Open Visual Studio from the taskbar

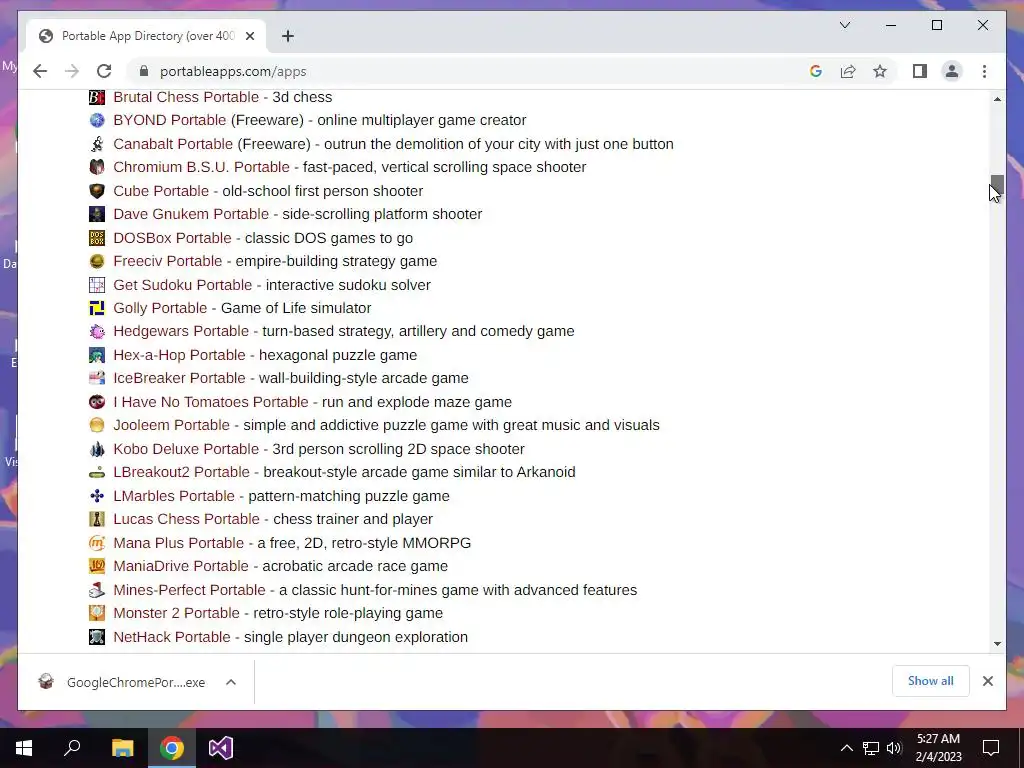coord(221,748)
